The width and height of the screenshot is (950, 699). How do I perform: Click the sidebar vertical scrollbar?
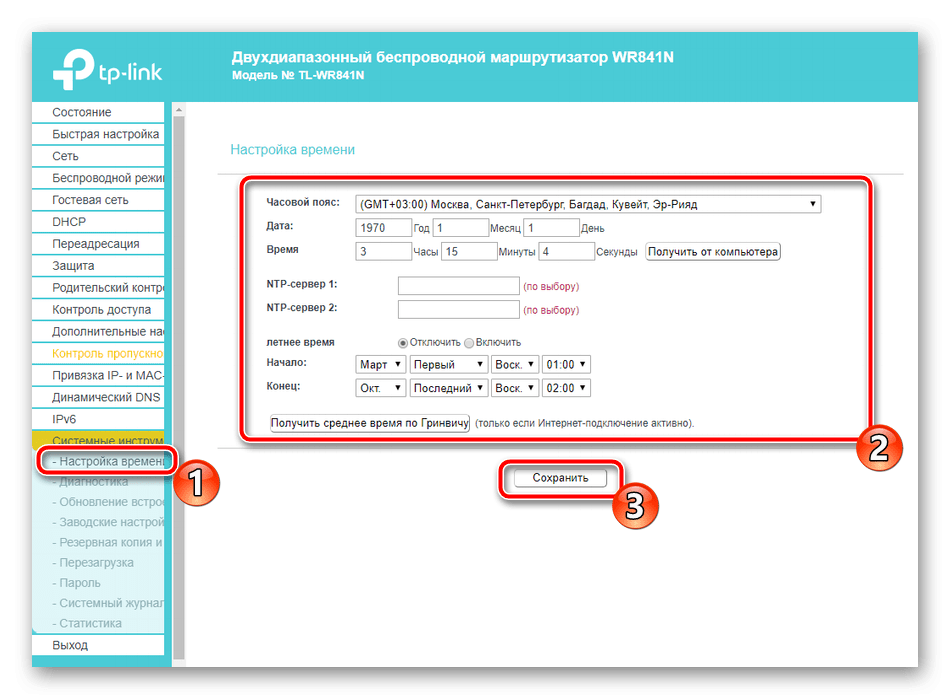coord(179,380)
